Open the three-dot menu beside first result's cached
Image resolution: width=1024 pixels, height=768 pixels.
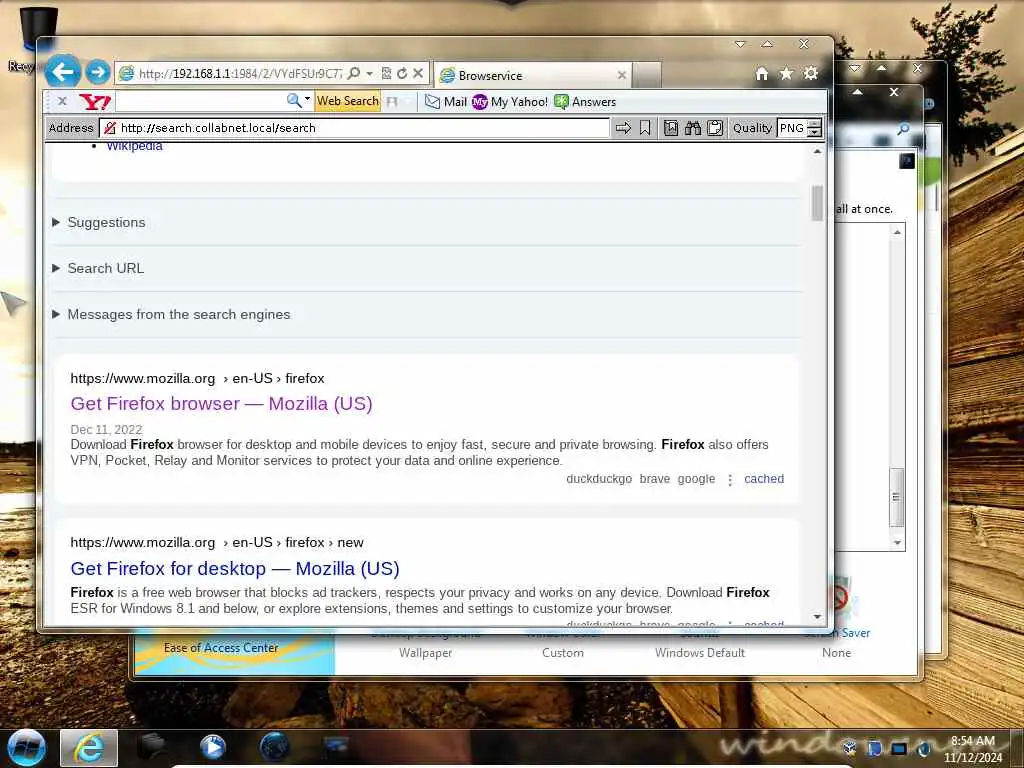730,479
